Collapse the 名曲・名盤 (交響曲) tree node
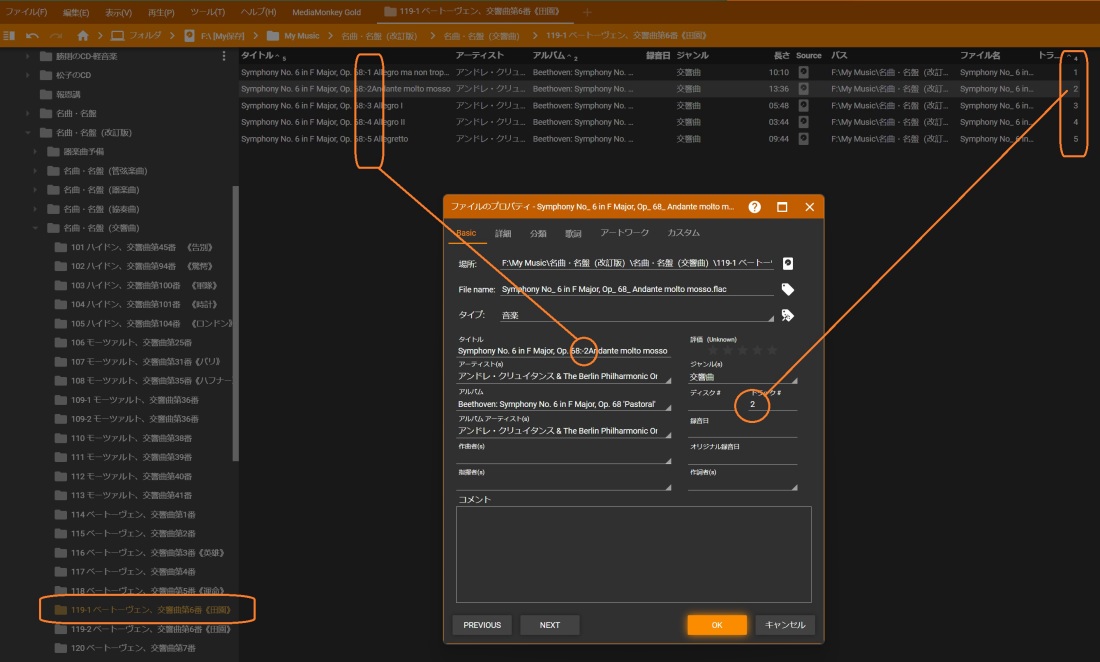This screenshot has width=1100, height=662. pos(35,228)
